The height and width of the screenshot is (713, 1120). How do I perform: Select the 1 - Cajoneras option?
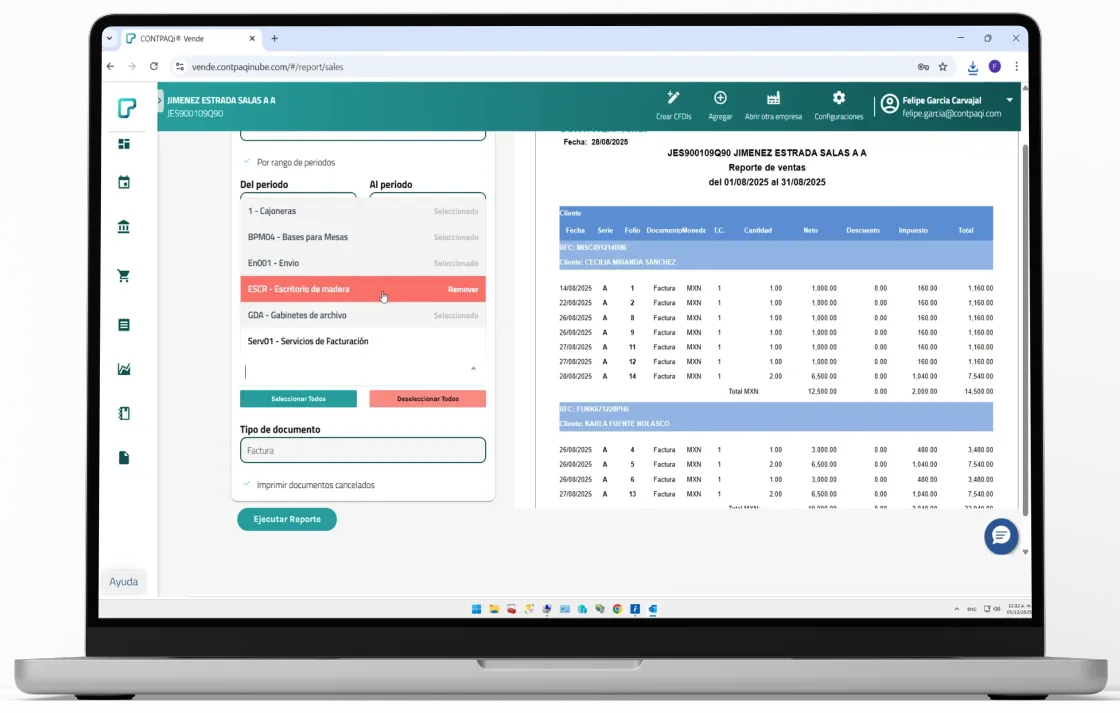click(363, 211)
